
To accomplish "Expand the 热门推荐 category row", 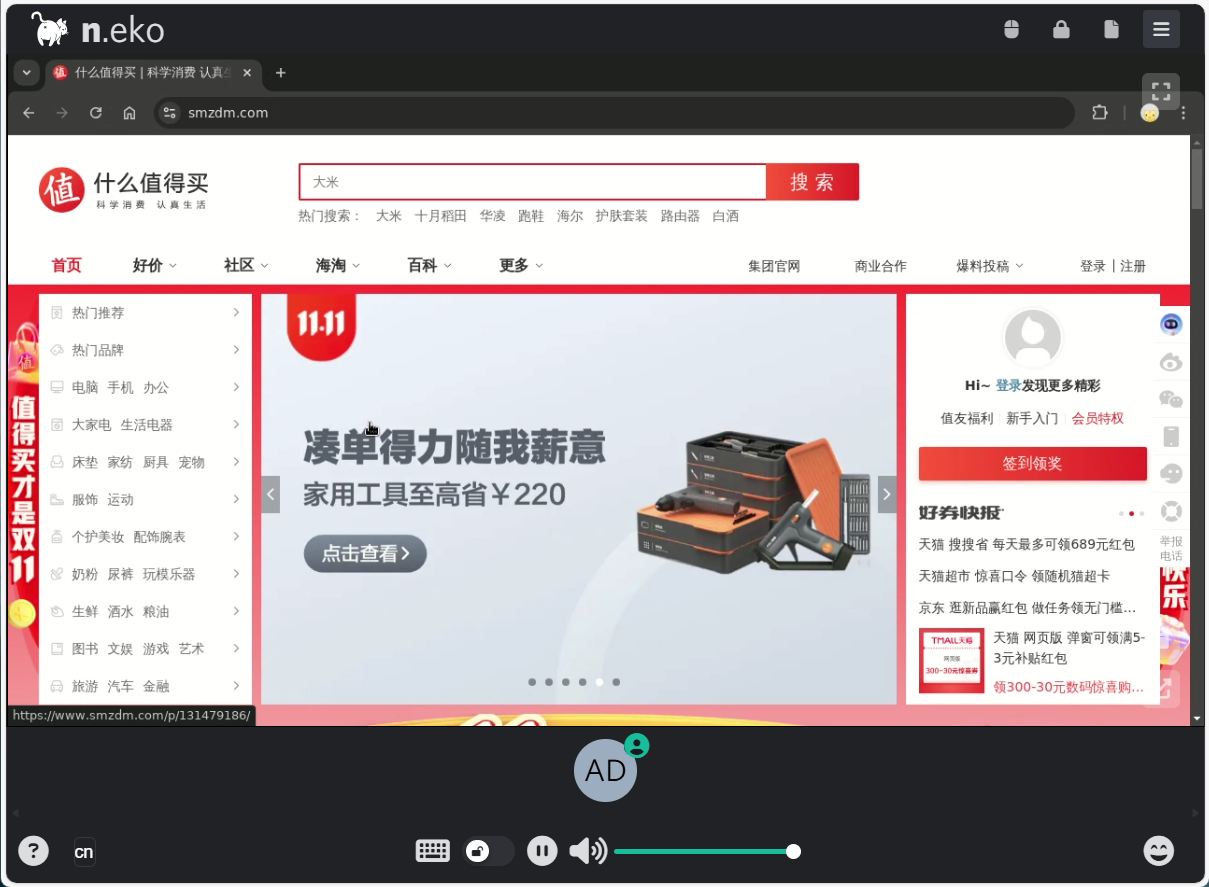I will pyautogui.click(x=145, y=313).
